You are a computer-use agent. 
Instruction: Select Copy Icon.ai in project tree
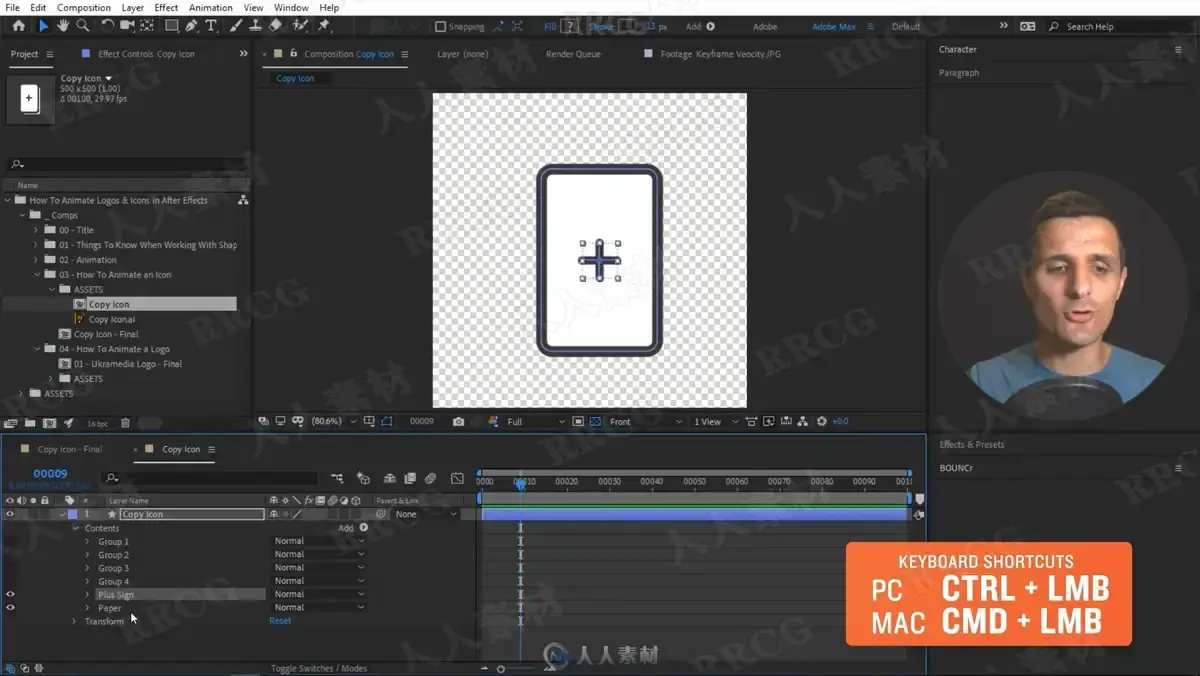coord(112,319)
